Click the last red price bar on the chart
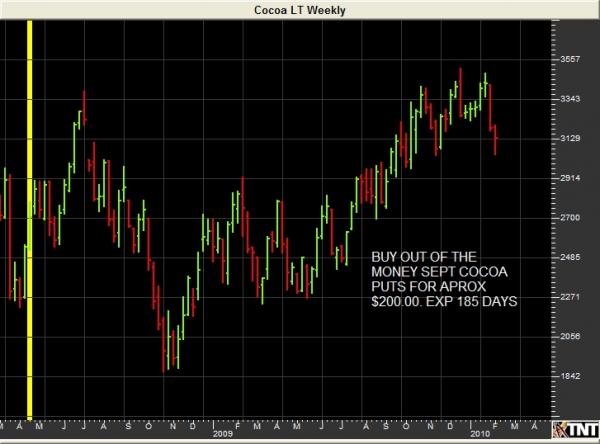 click(497, 140)
